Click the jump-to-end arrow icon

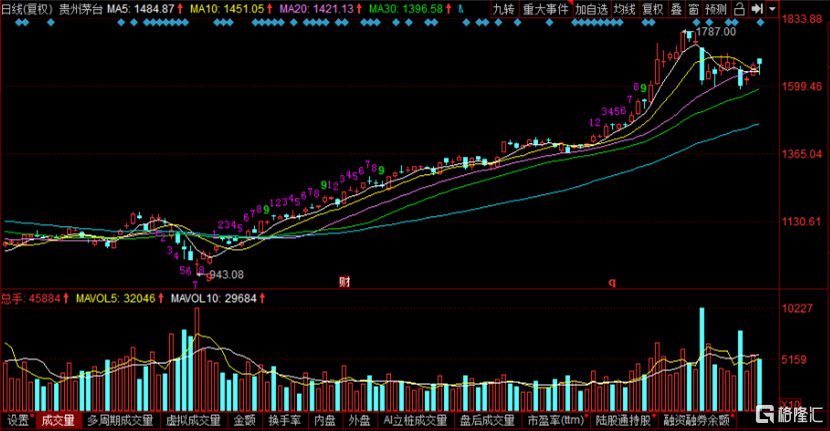pos(757,9)
